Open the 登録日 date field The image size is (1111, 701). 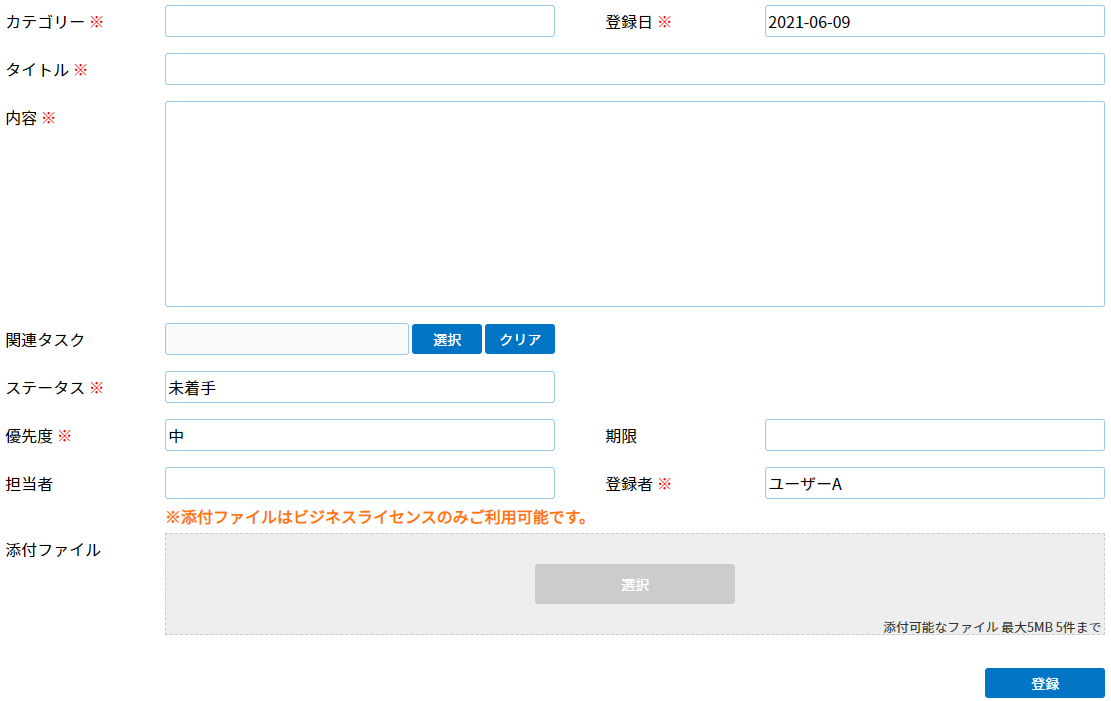(x=934, y=21)
